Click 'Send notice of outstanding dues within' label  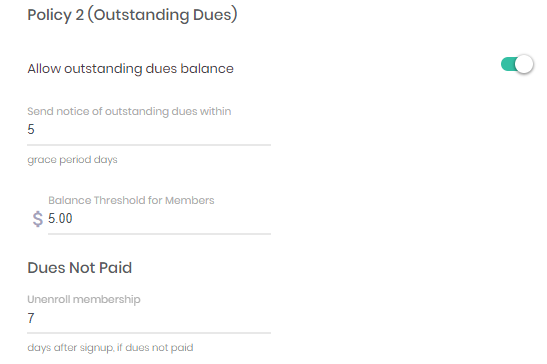[129, 111]
